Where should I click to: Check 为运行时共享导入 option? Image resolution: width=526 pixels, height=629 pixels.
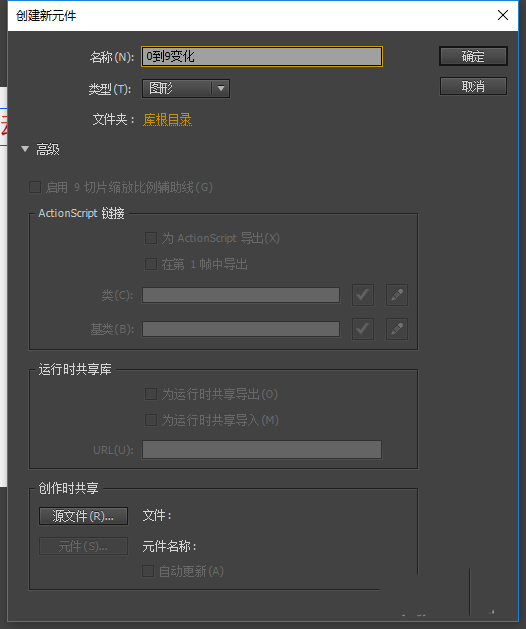tap(151, 420)
